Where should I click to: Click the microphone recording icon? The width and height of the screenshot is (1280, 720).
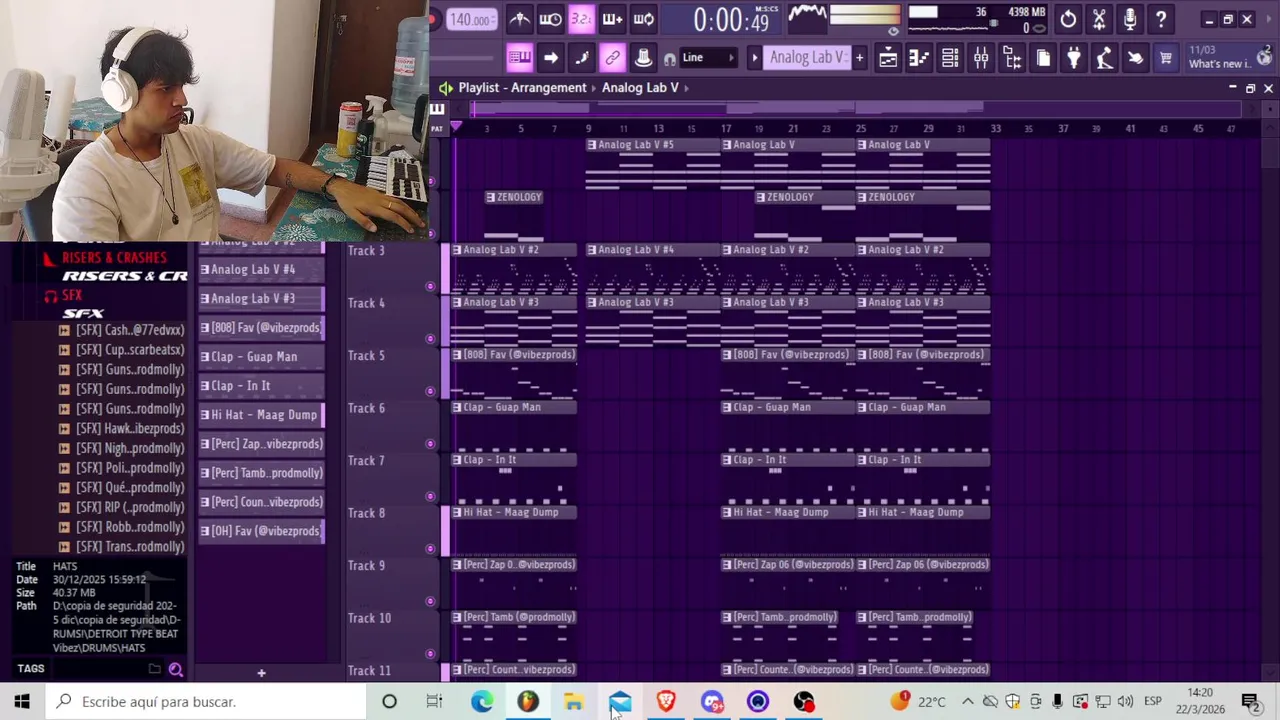point(1130,19)
